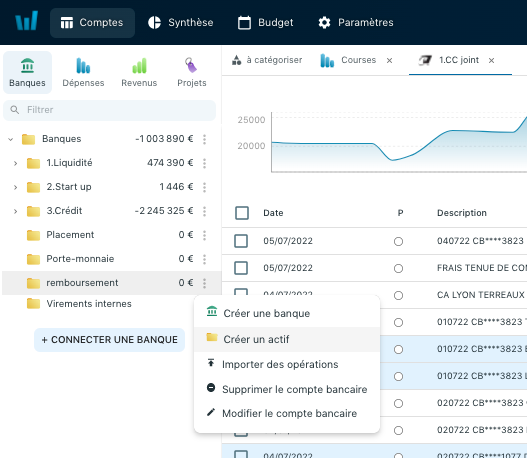Screen dimensions: 527x458
Task: Expand the 2.Start up folder
Action: [x=15, y=187]
